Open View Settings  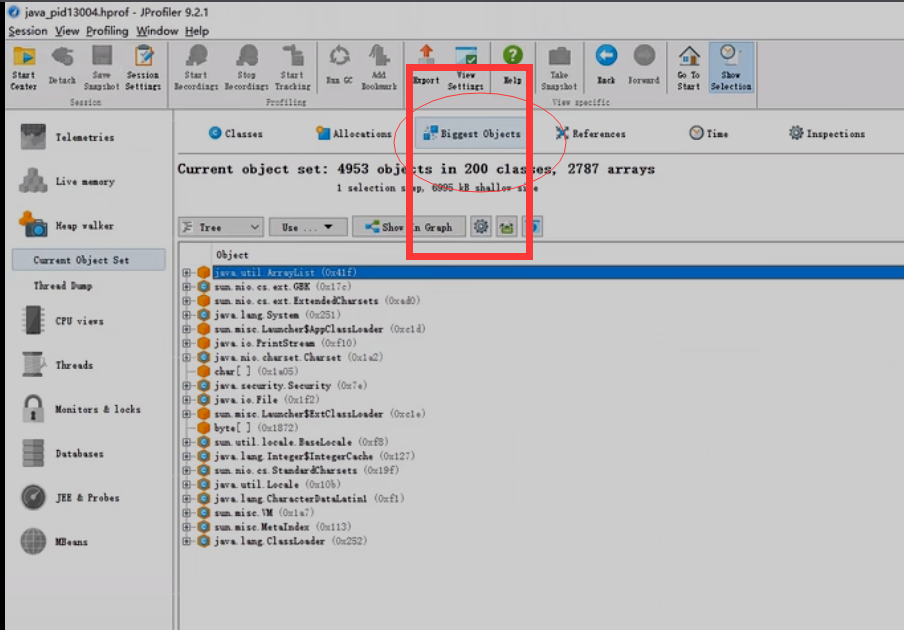466,68
